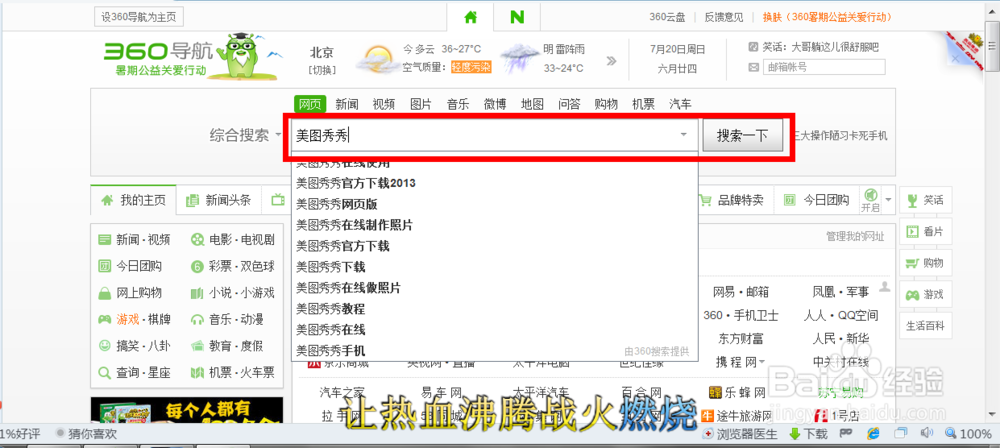The width and height of the screenshot is (1000, 448).
Task: Click the 邮箱帐号 input field
Action: point(824,67)
